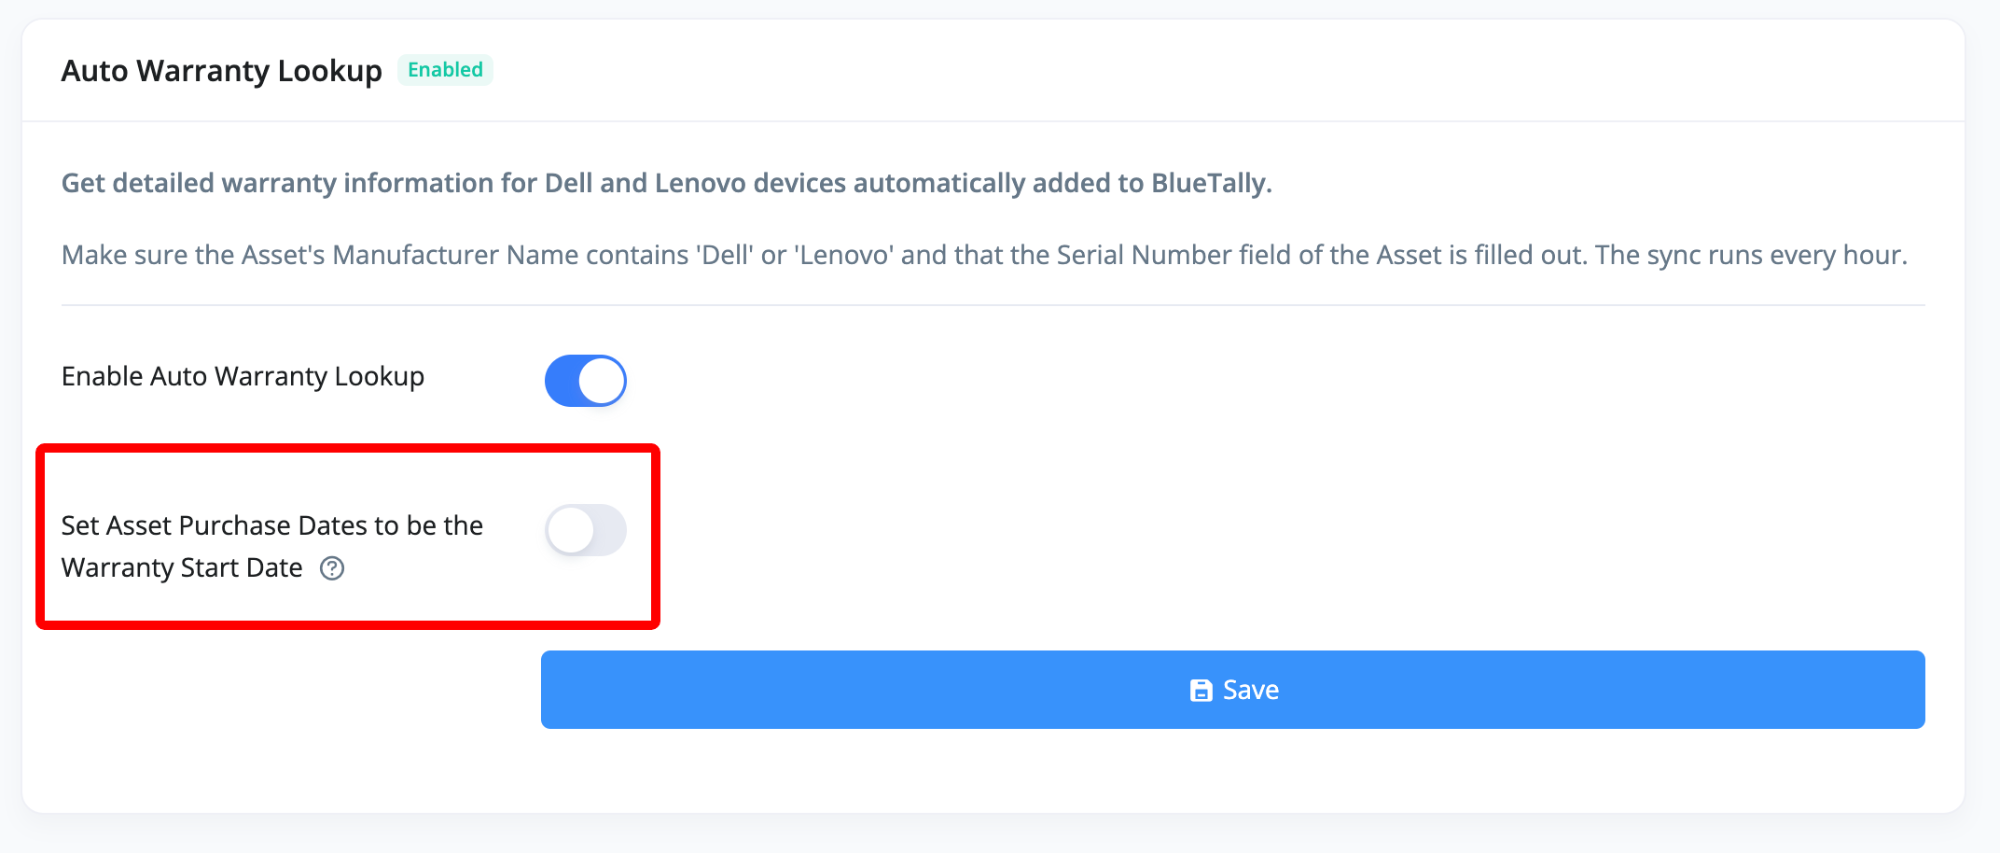
Task: Select the Auto Warranty Lookup heading
Action: [221, 71]
